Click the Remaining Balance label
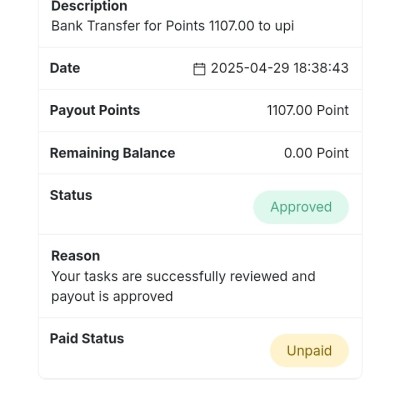 pos(113,153)
